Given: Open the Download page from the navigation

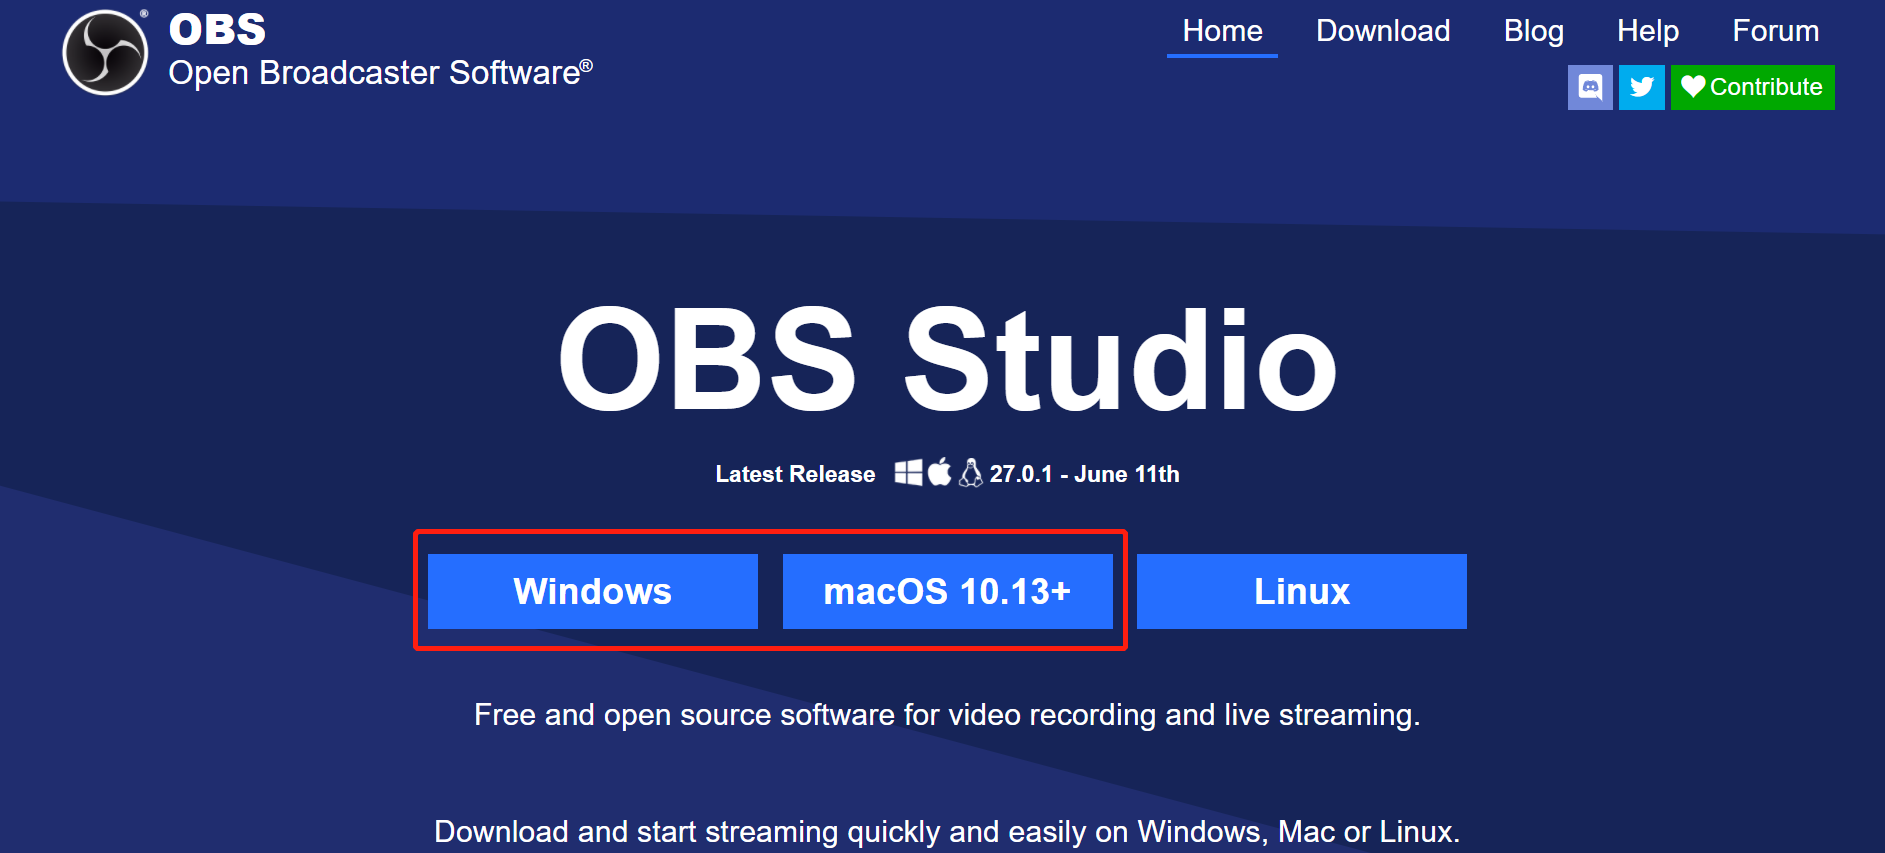Looking at the screenshot, I should [1382, 31].
